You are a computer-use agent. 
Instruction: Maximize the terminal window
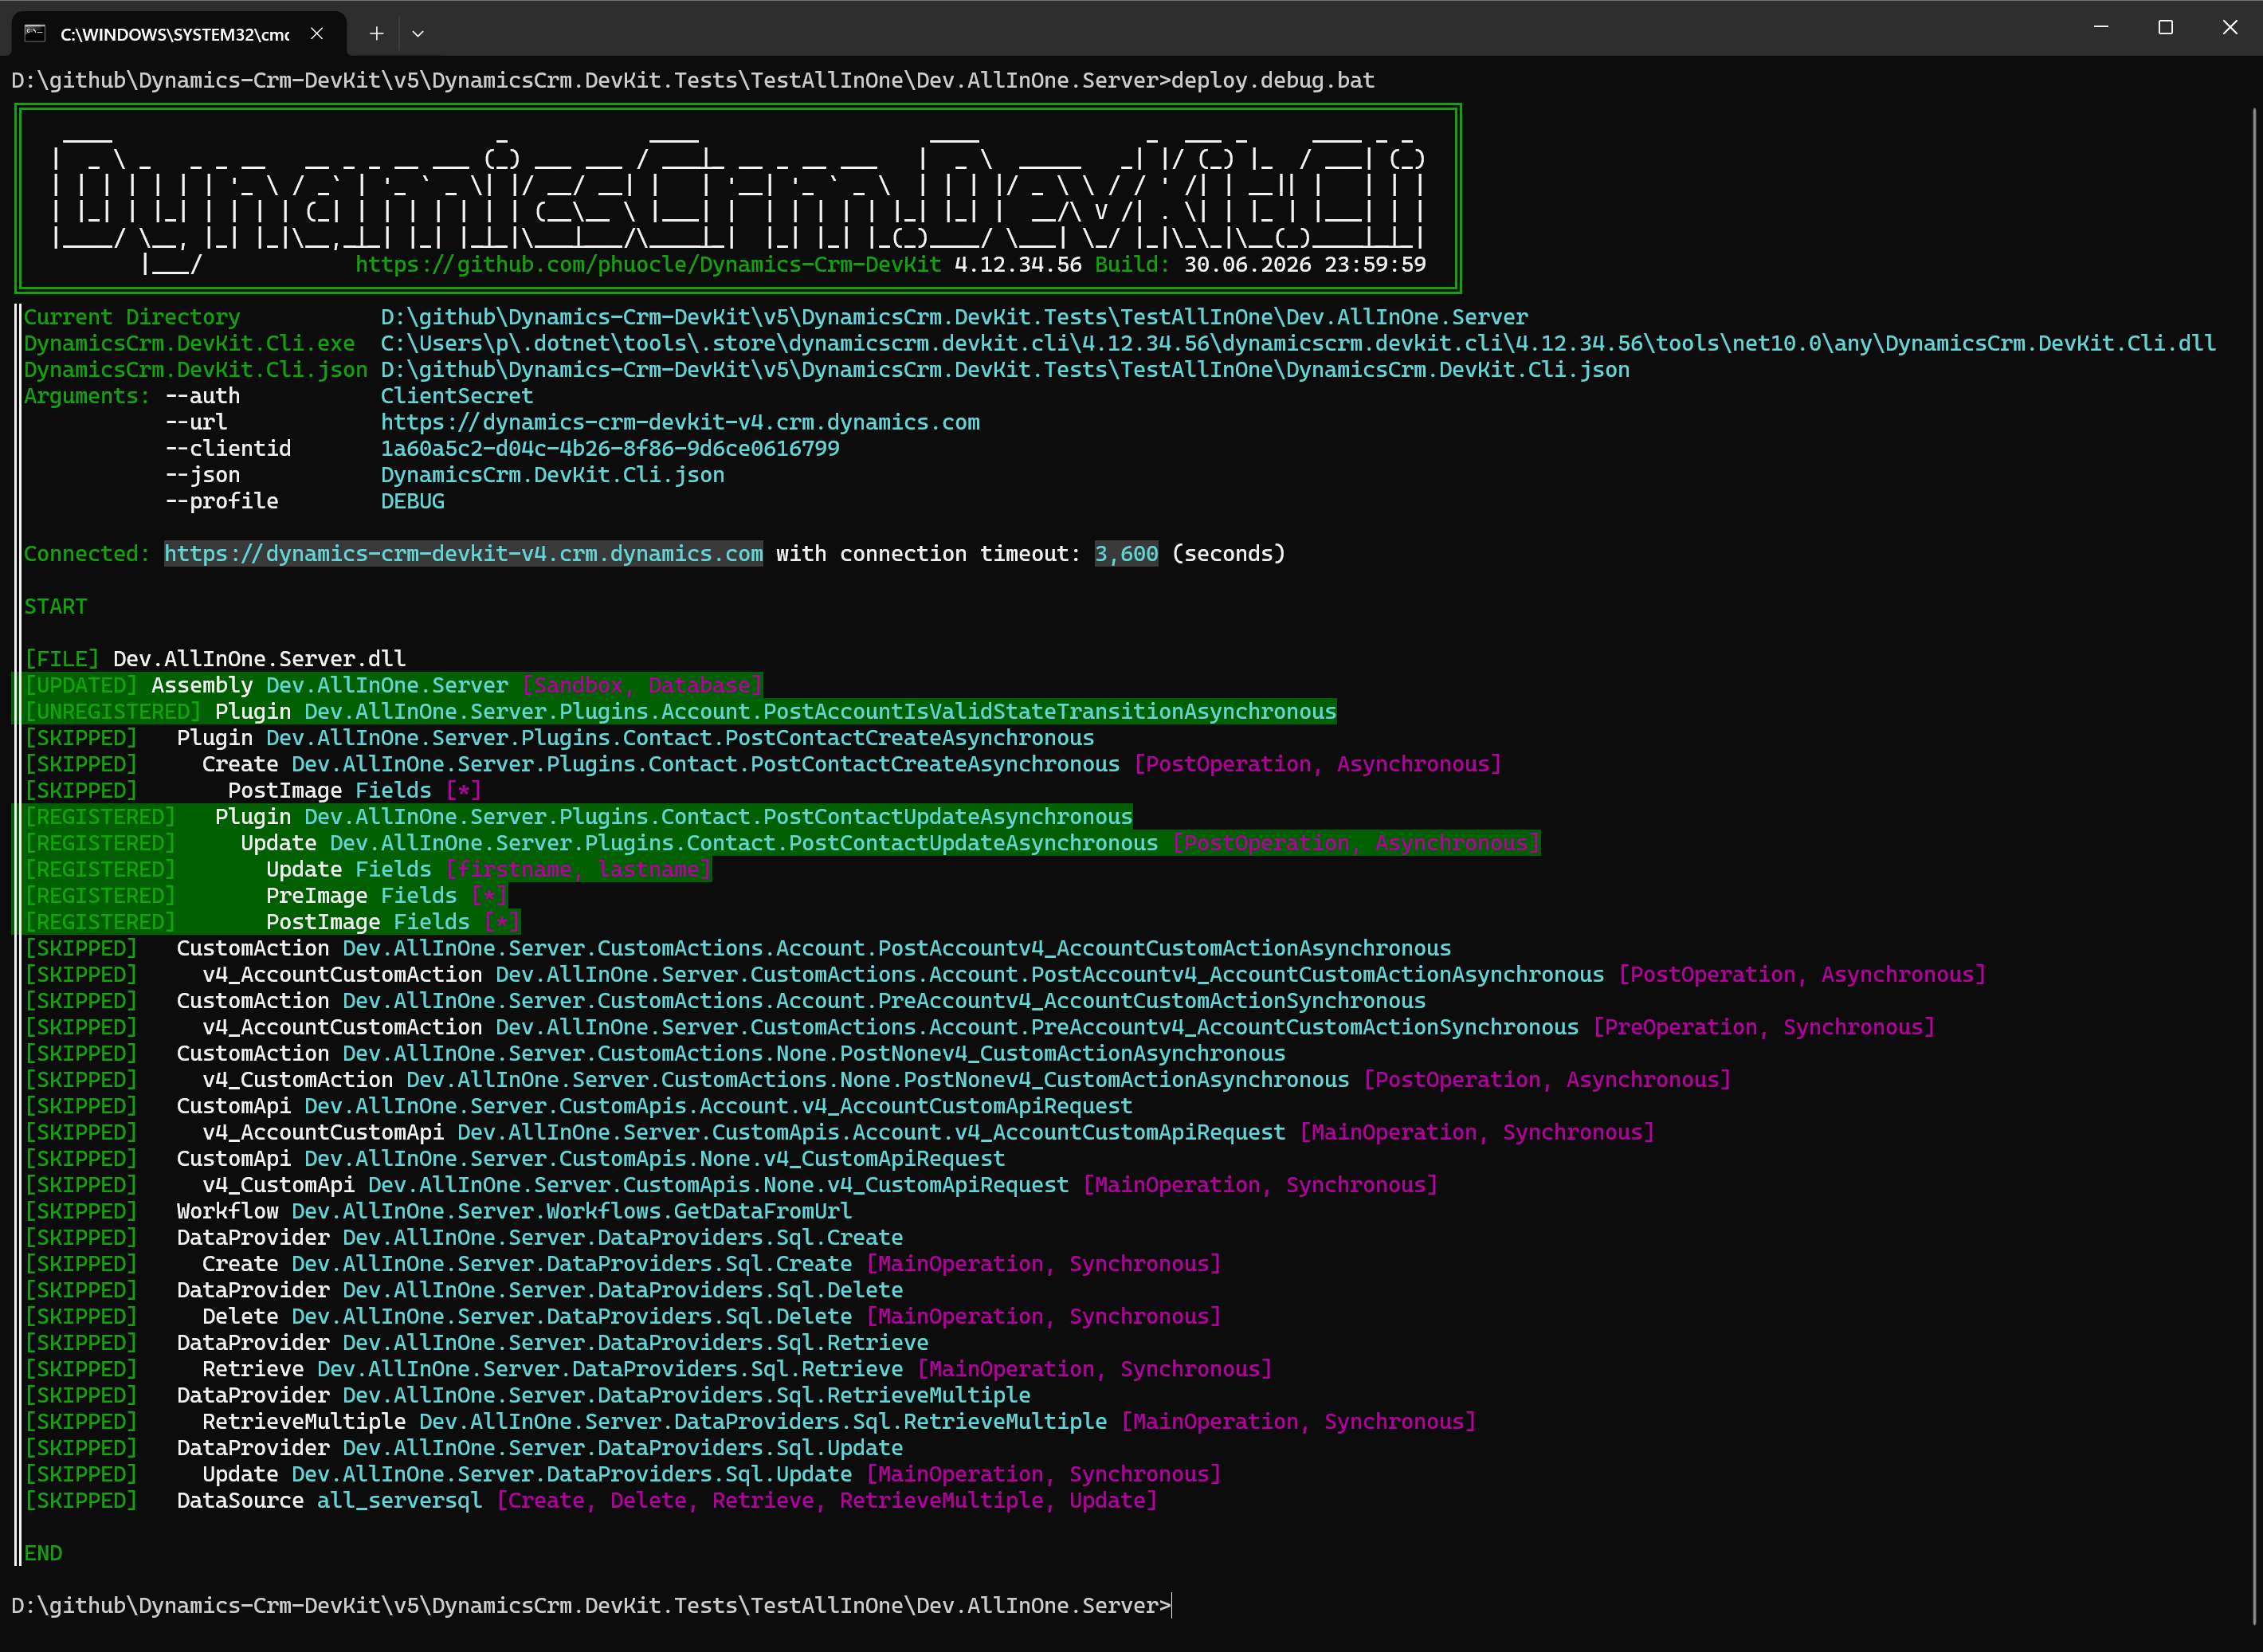coord(2165,27)
